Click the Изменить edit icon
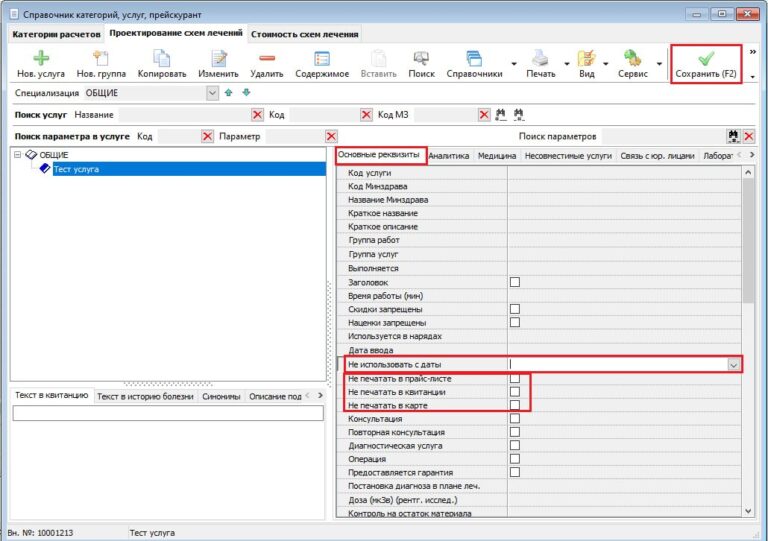This screenshot has width=768, height=541. (218, 58)
